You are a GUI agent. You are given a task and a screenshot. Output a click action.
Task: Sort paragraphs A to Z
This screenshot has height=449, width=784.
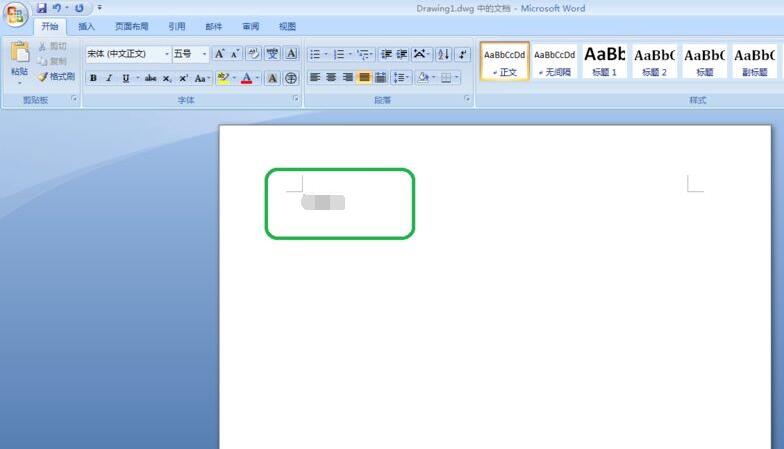pos(443,54)
